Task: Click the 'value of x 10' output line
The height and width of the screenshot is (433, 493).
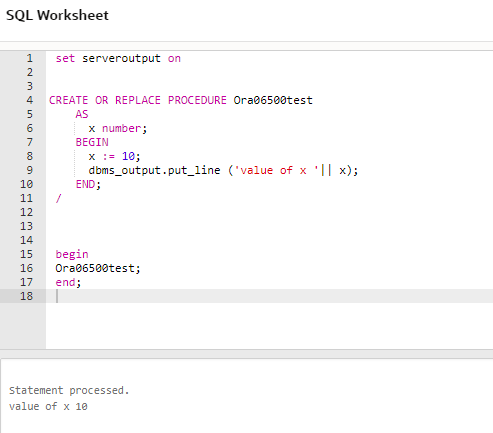Action: 48,406
